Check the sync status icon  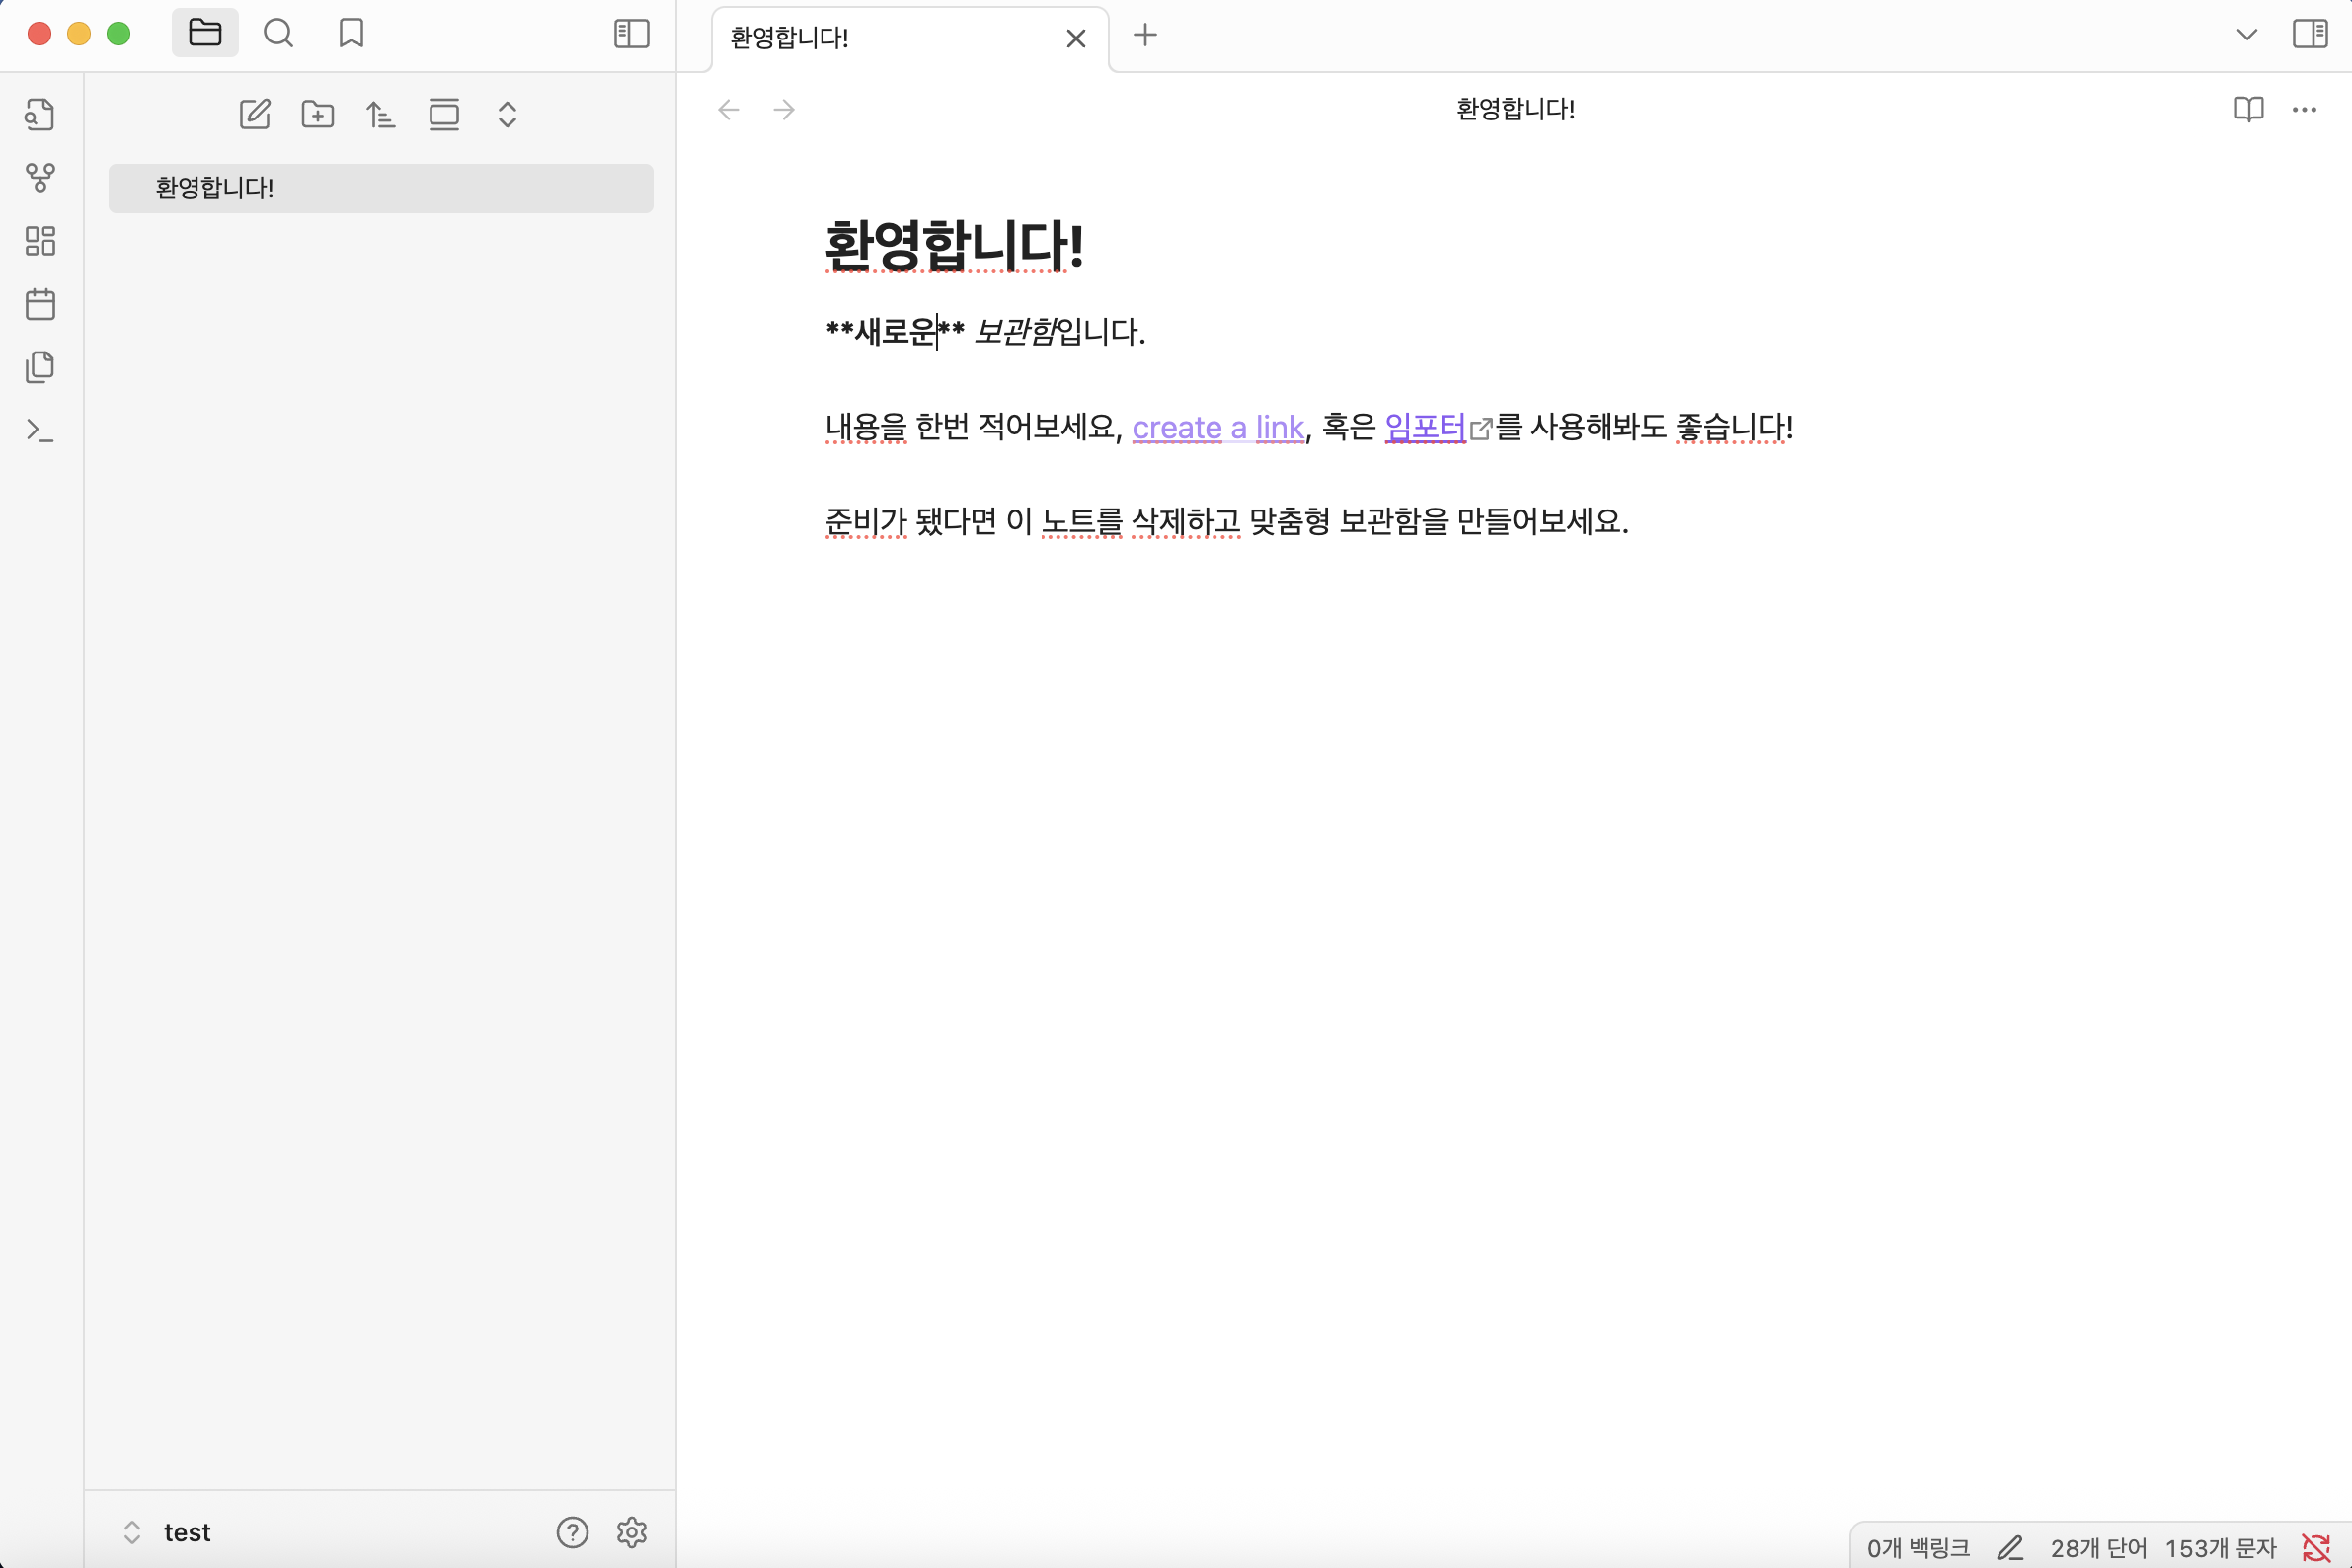2315,1548
